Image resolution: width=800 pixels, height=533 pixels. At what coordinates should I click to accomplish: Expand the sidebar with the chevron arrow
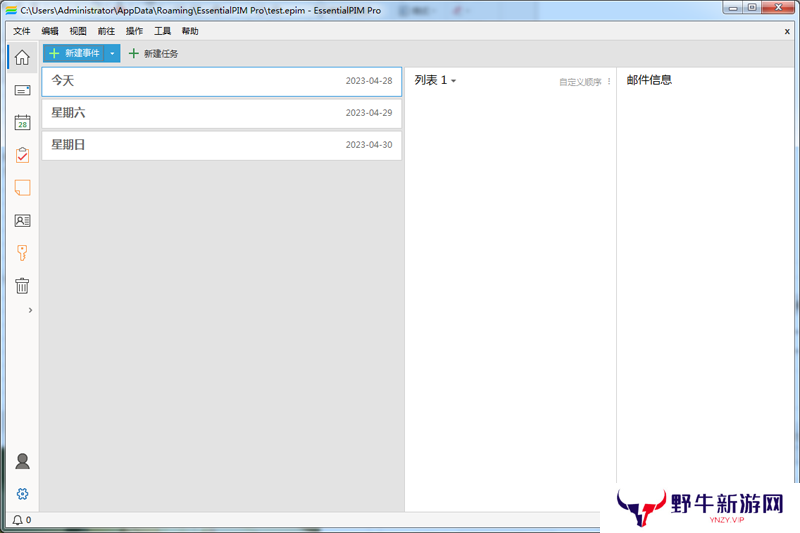30,310
